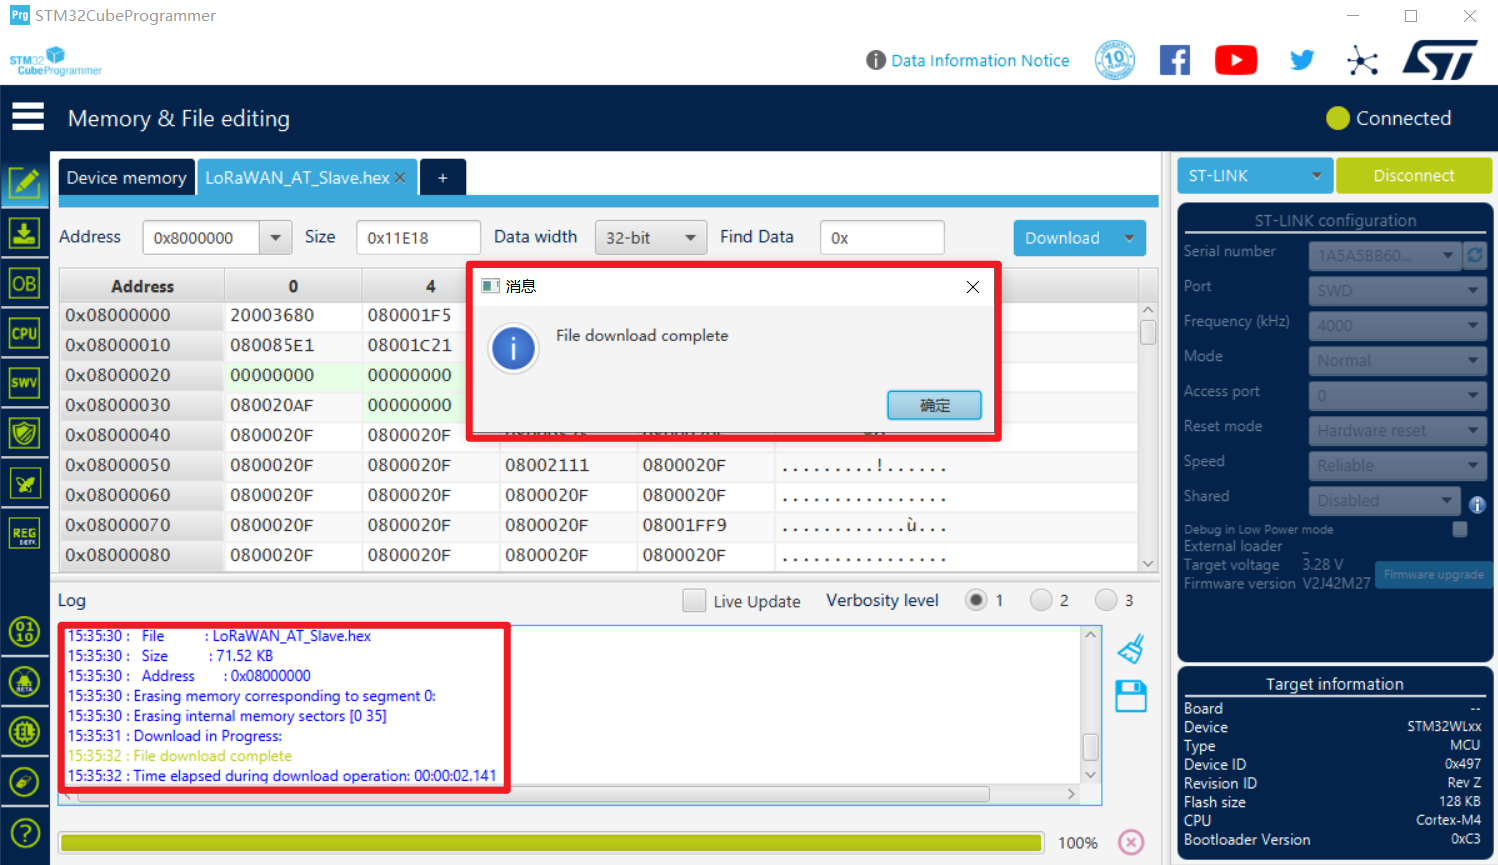The height and width of the screenshot is (865, 1498).
Task: Open Data width 32-bit dropdown
Action: click(x=651, y=238)
